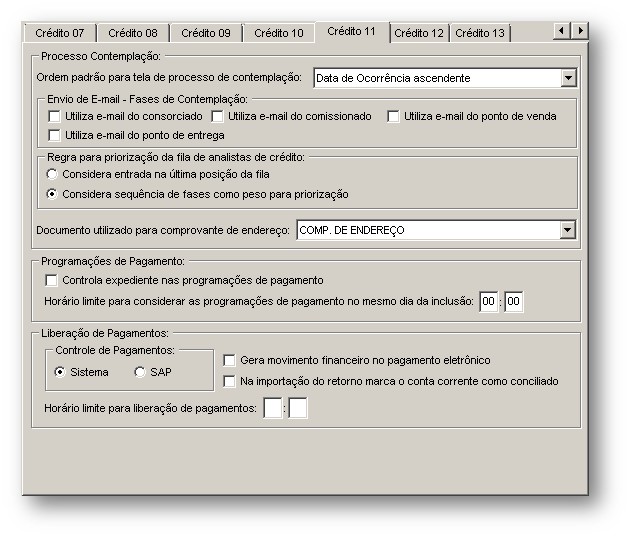Click the Programações de Pagamento group label

113,261
